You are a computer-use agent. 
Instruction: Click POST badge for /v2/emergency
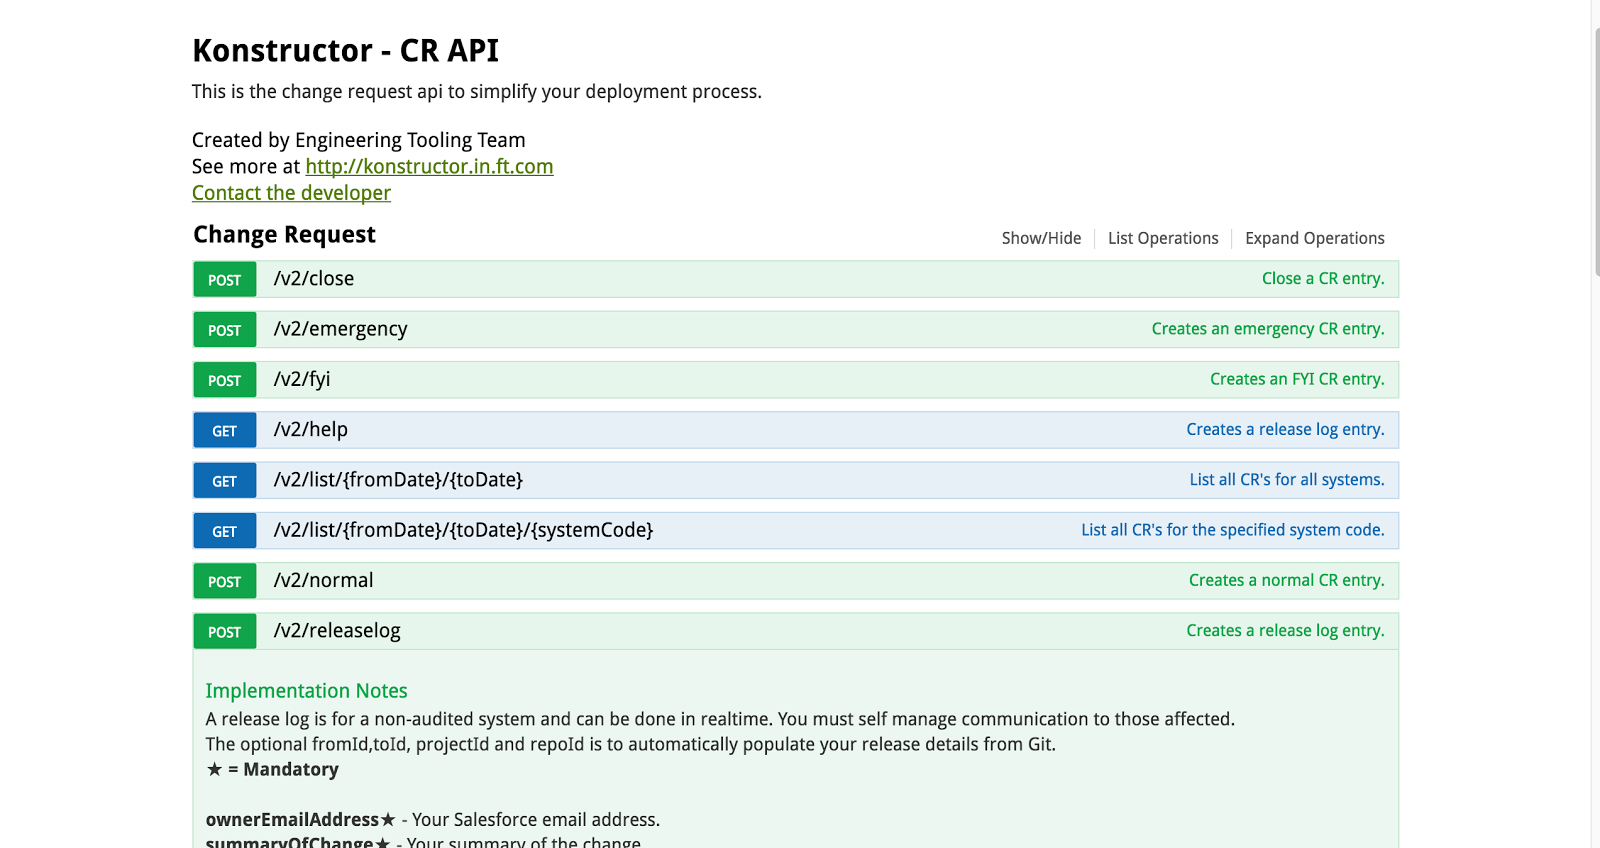(225, 330)
